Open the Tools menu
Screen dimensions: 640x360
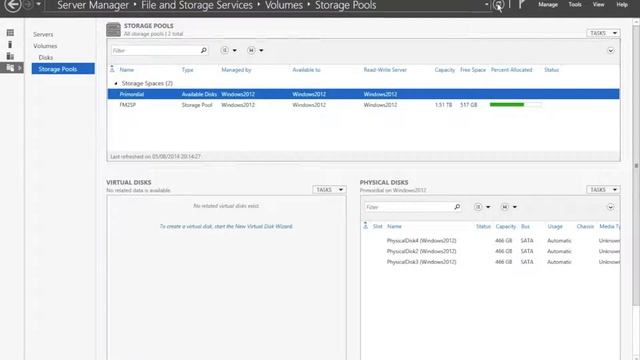[x=575, y=4]
